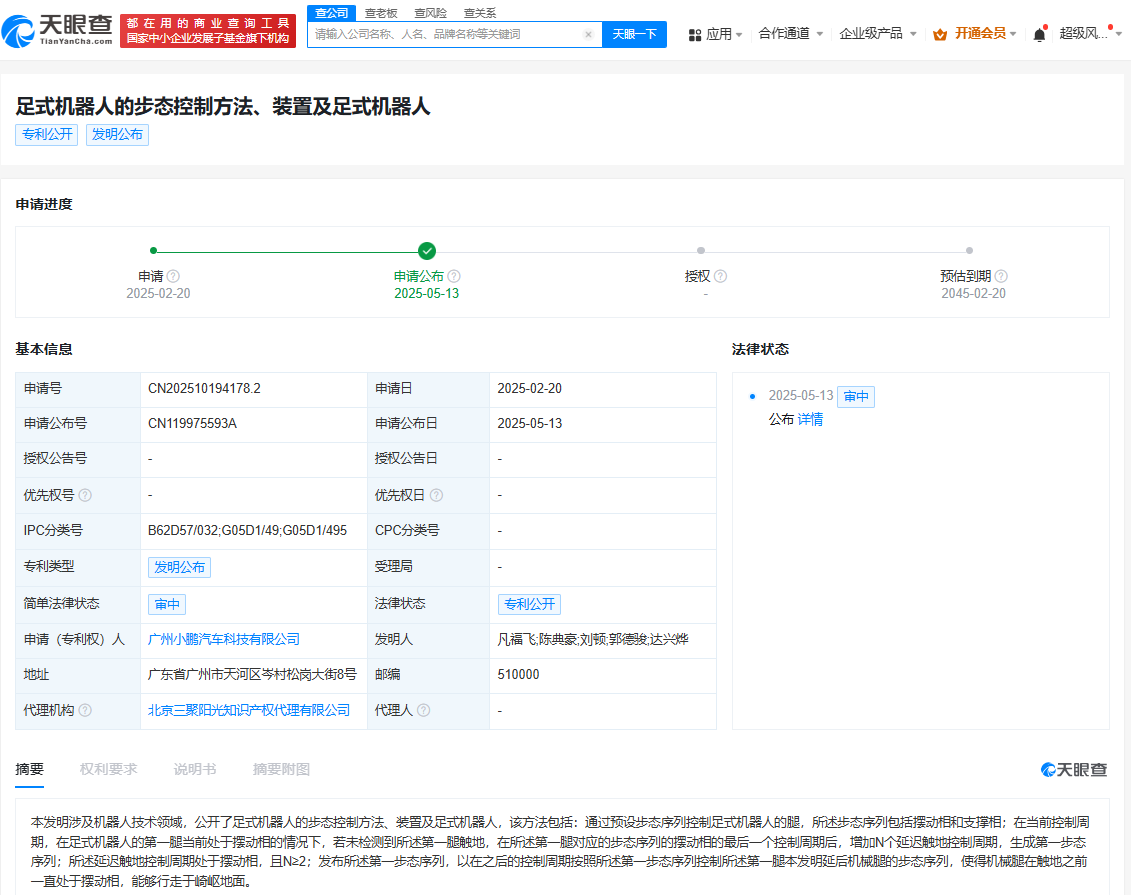Image resolution: width=1131 pixels, height=895 pixels.
Task: Expand the 应用 dropdown menu
Action: [x=716, y=34]
